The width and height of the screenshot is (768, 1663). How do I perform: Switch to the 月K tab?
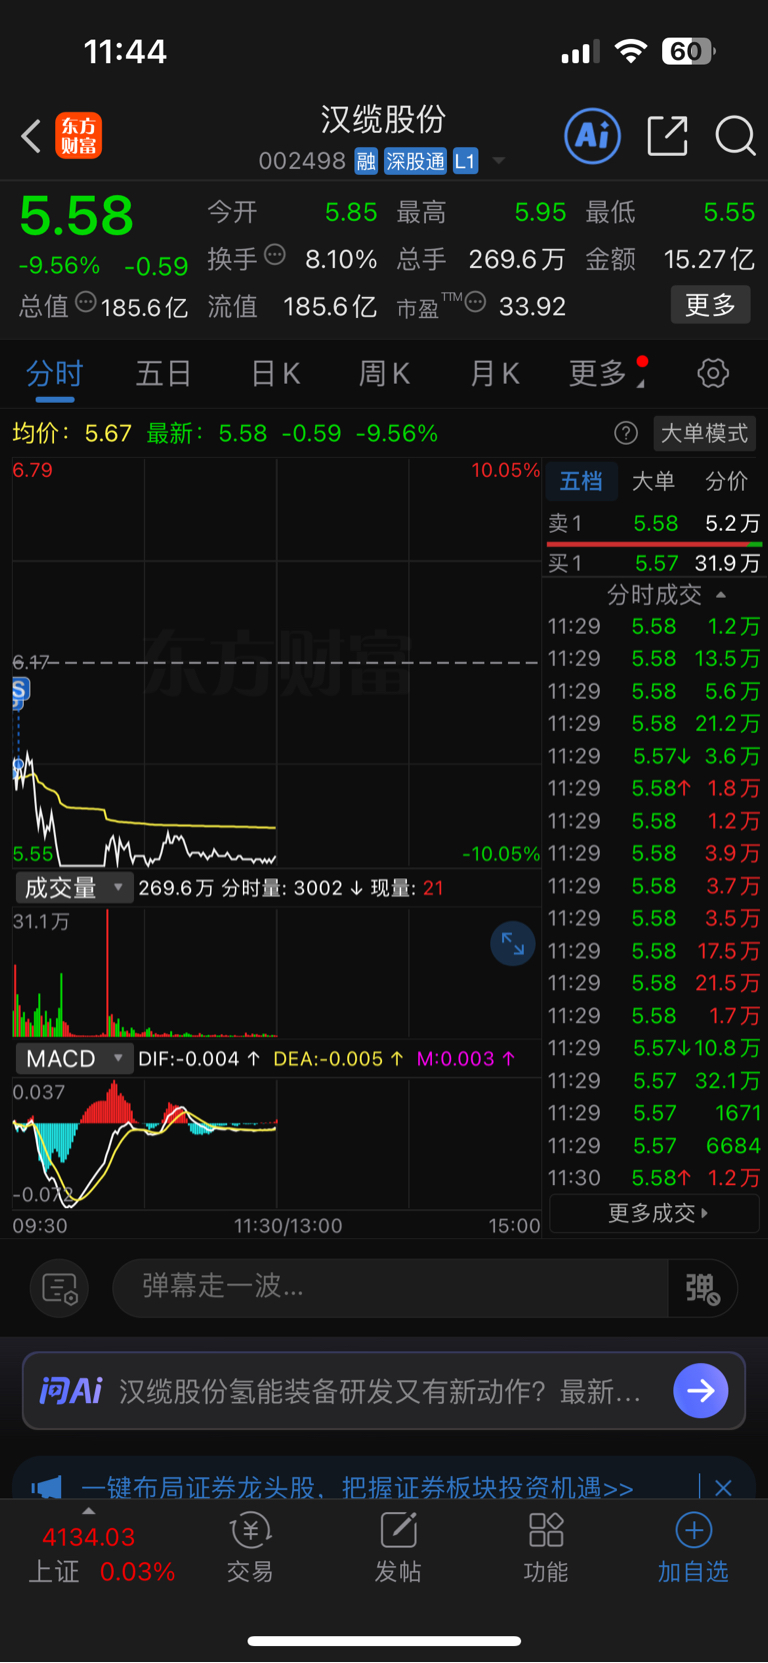tap(495, 374)
